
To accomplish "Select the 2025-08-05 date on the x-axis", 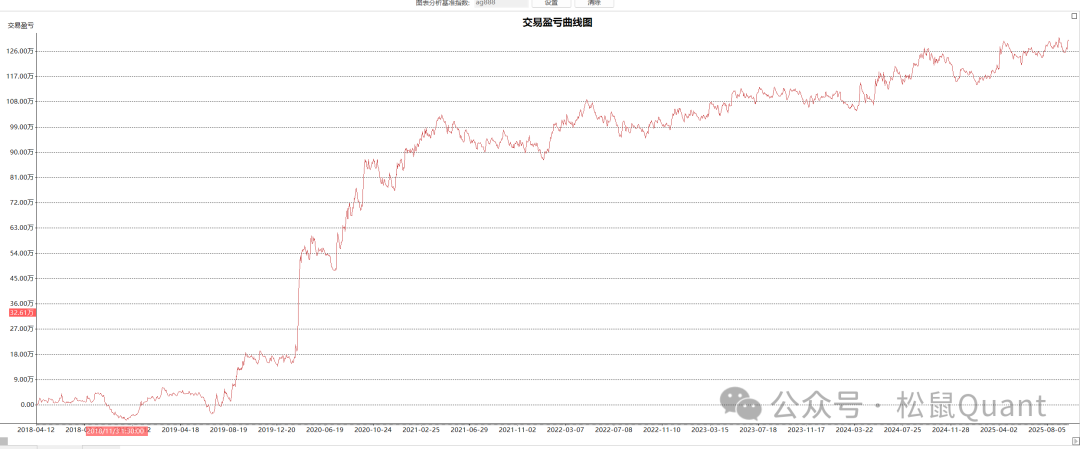I will coord(1050,429).
